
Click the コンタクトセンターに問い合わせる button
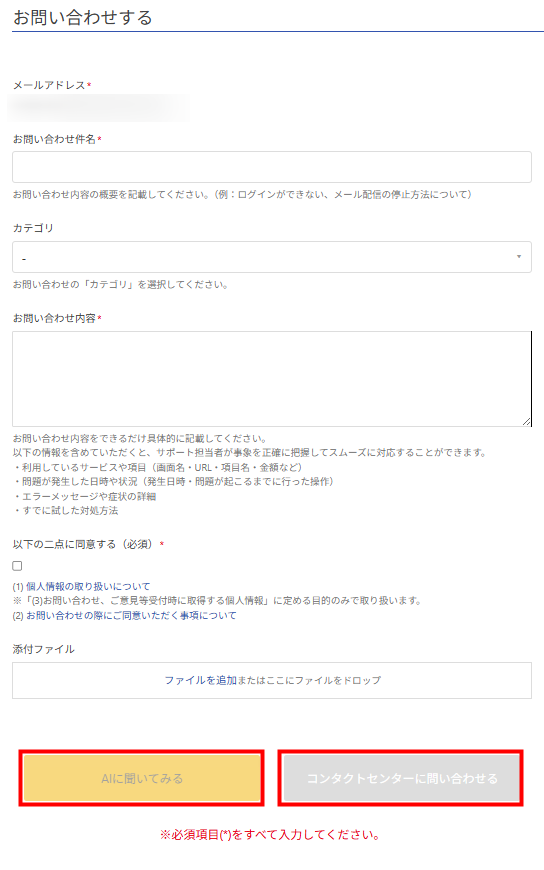tap(401, 778)
